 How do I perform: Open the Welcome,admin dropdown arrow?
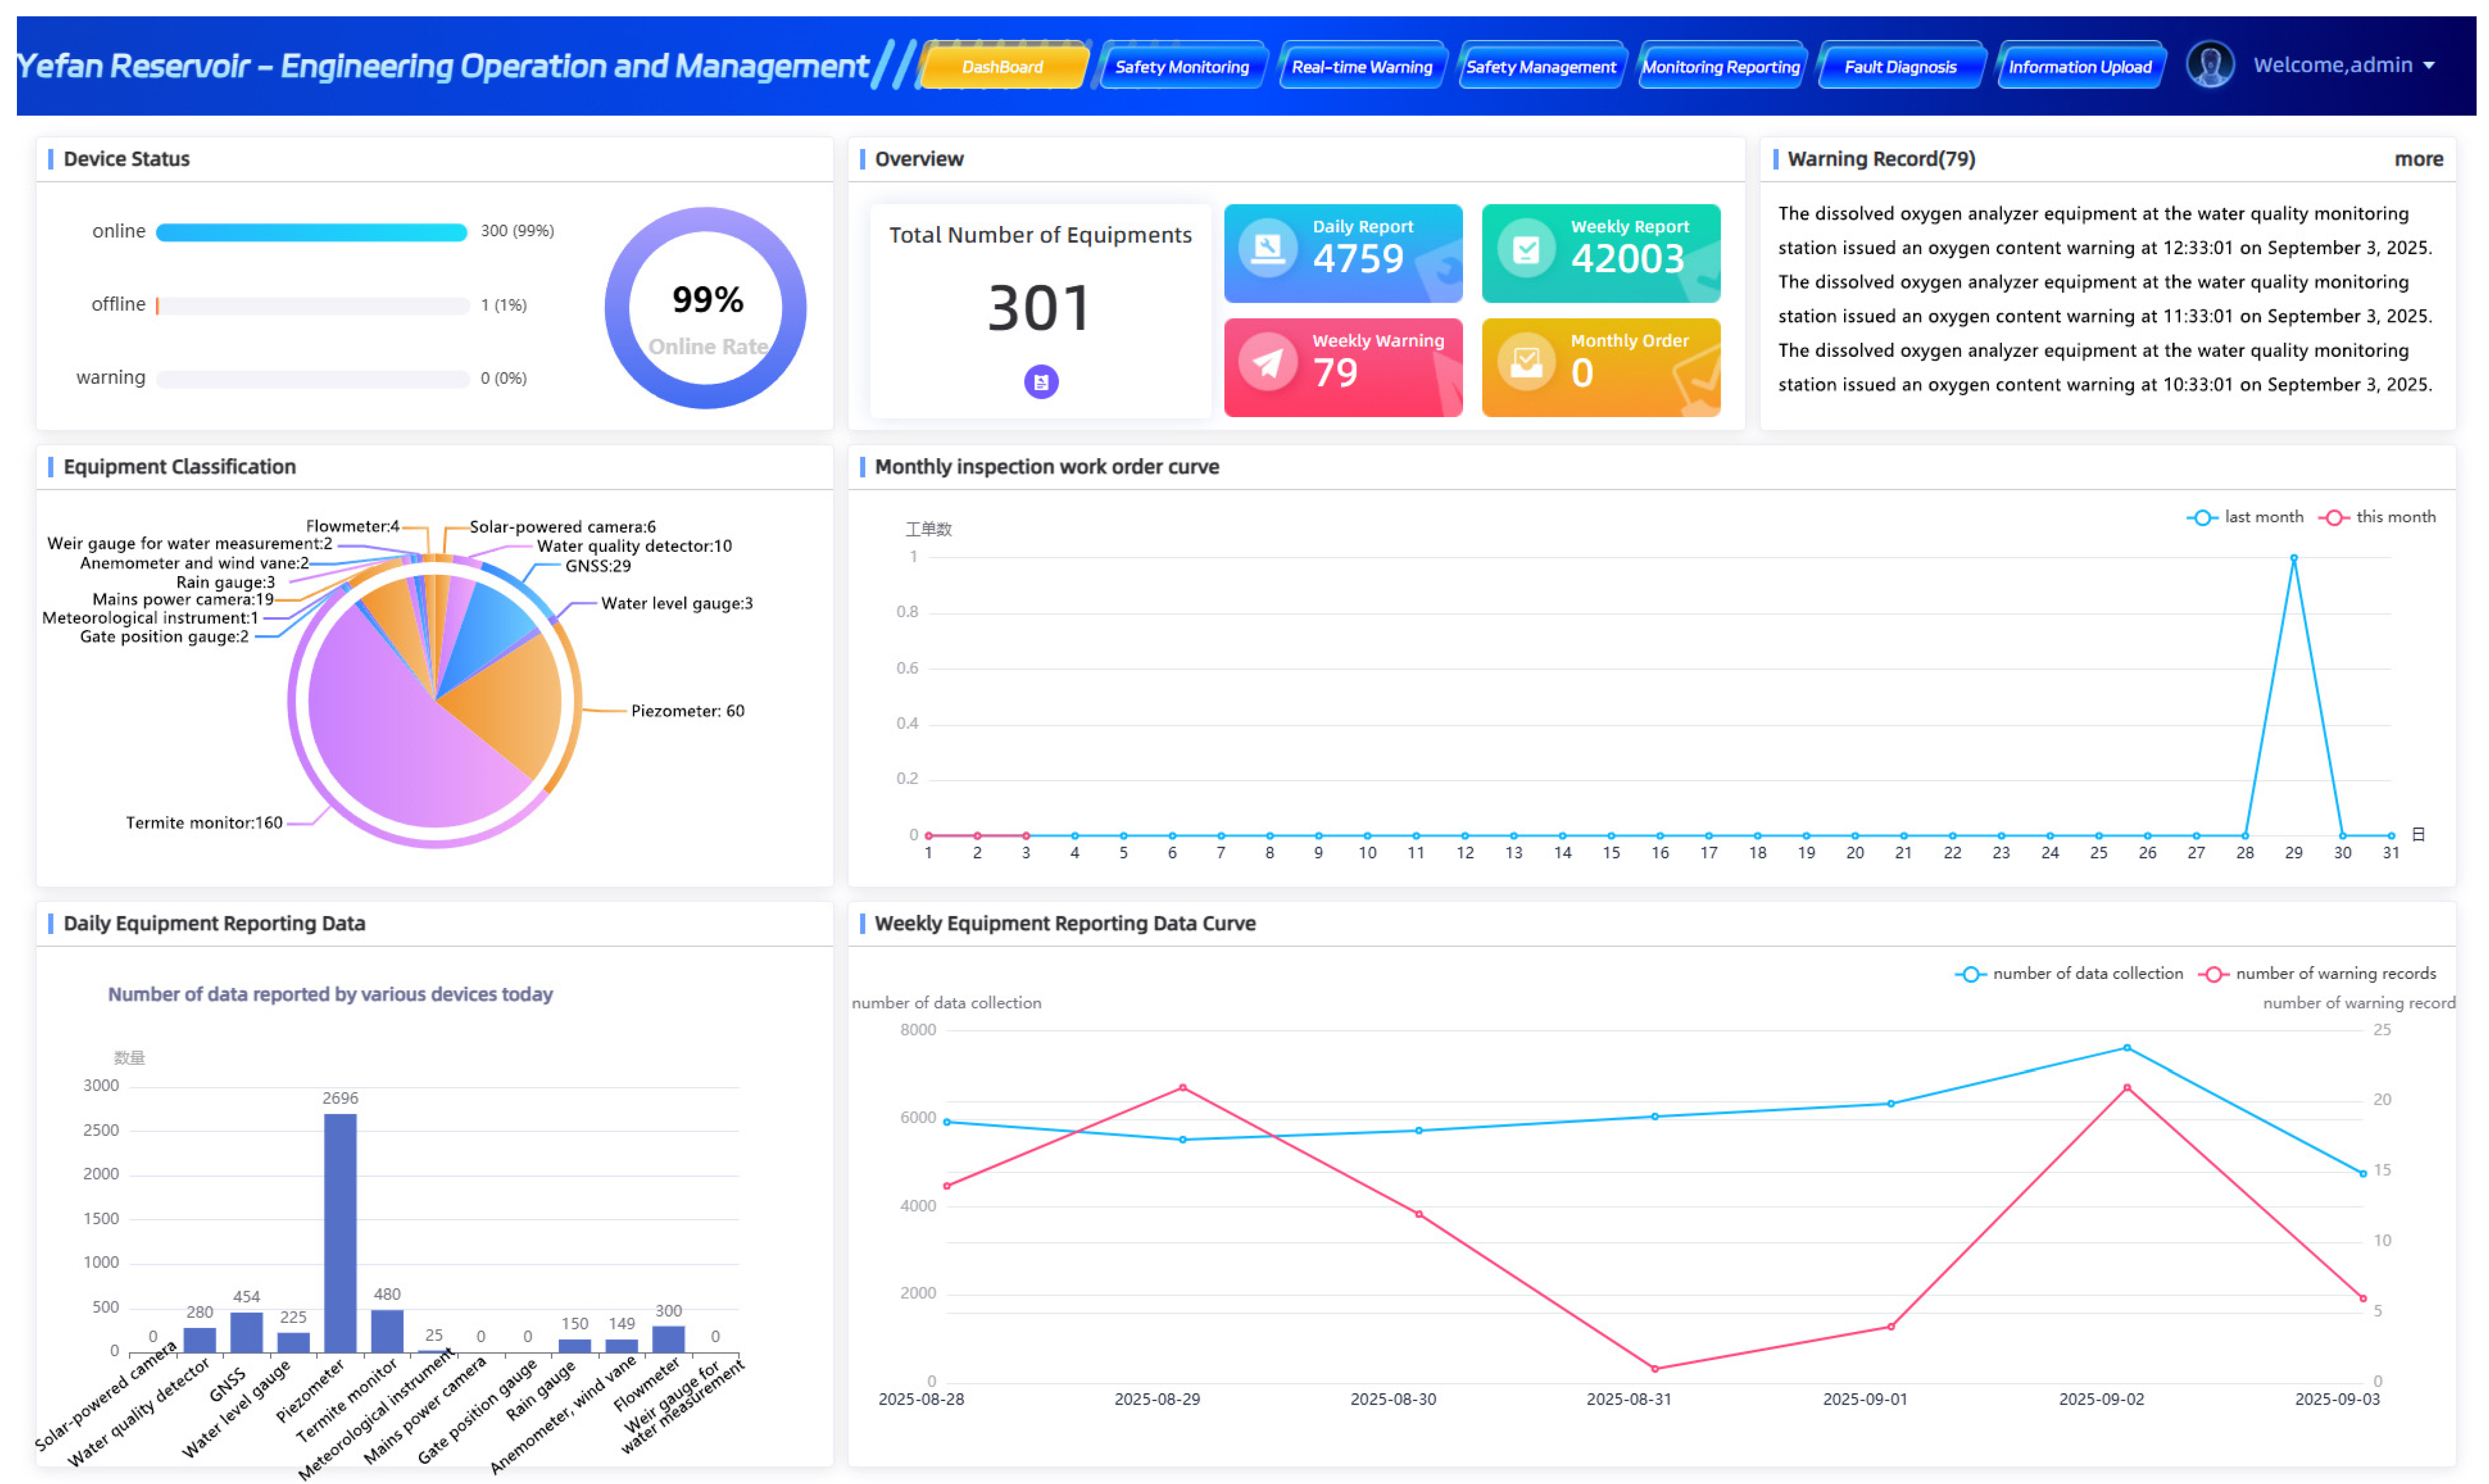2428,65
